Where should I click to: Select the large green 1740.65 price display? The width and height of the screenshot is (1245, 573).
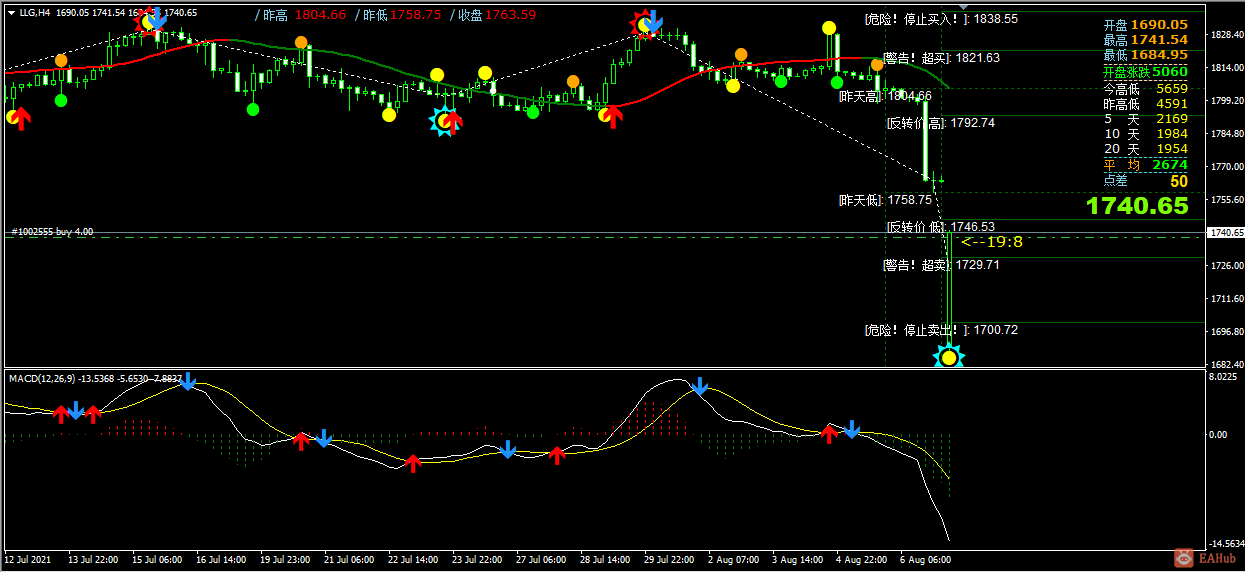[1137, 206]
